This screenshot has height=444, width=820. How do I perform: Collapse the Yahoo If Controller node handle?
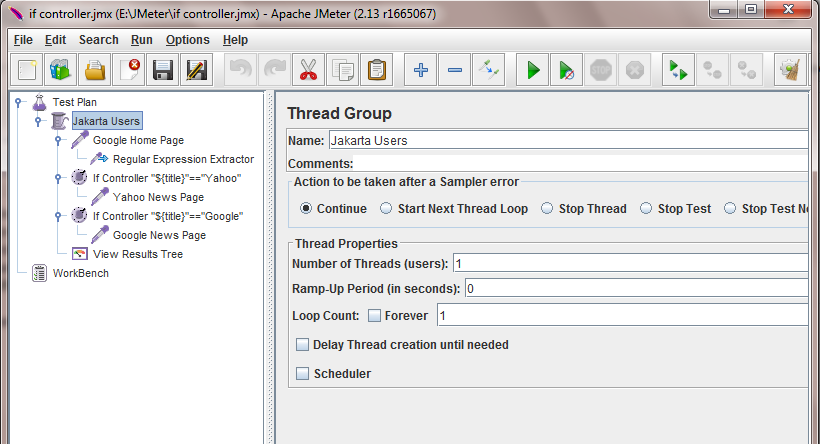click(x=58, y=178)
